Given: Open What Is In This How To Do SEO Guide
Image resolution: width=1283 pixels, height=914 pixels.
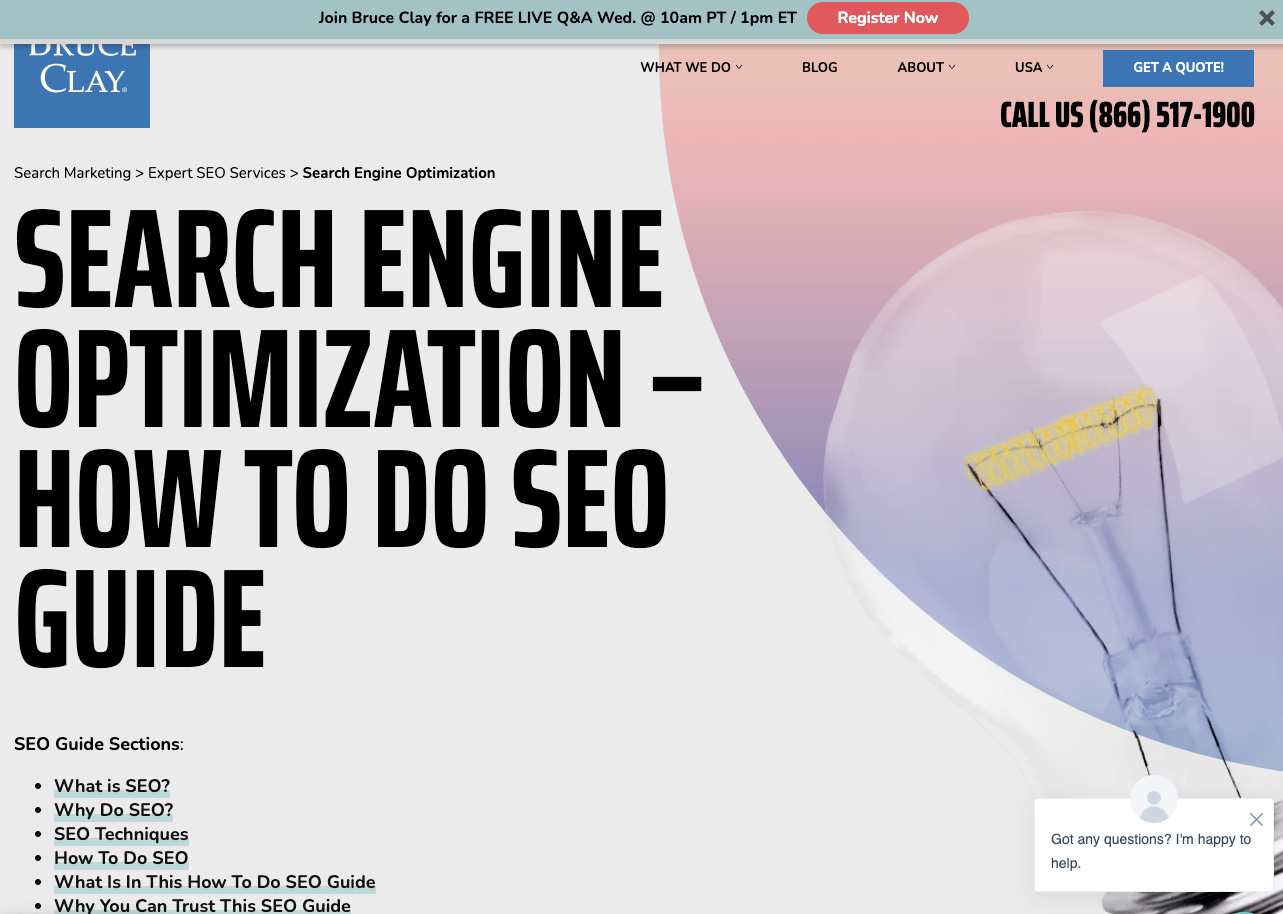Looking at the screenshot, I should [215, 882].
